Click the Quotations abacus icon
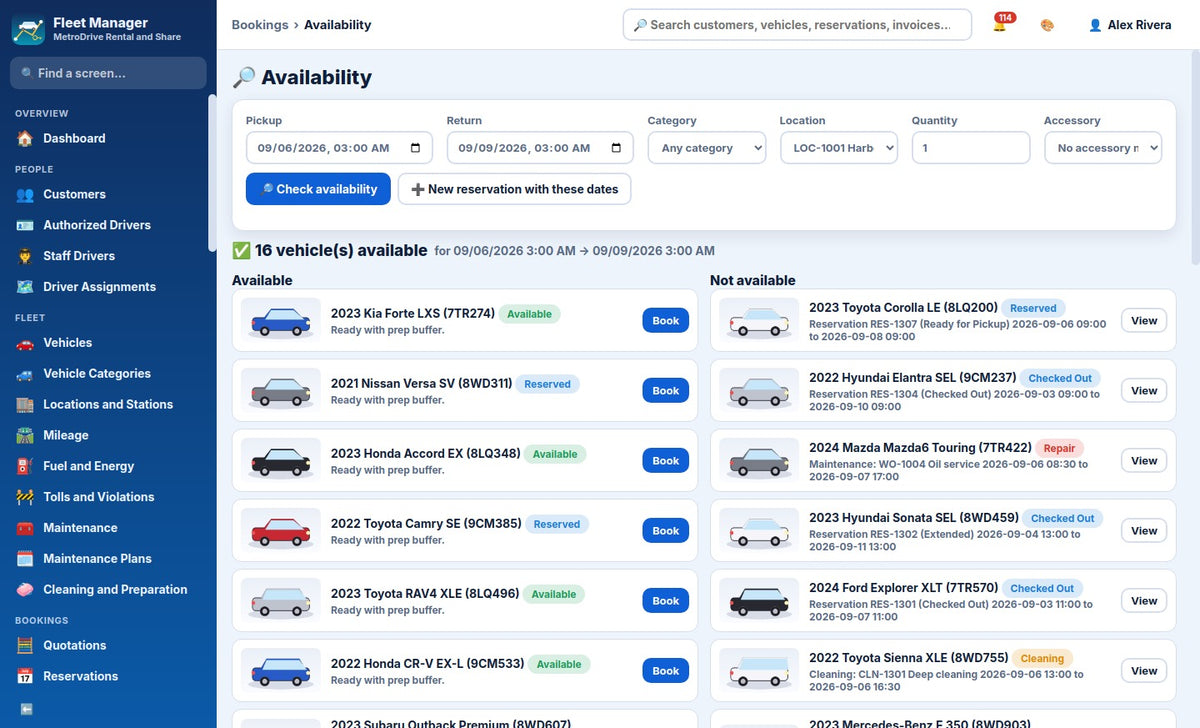The height and width of the screenshot is (728, 1200). coord(25,647)
